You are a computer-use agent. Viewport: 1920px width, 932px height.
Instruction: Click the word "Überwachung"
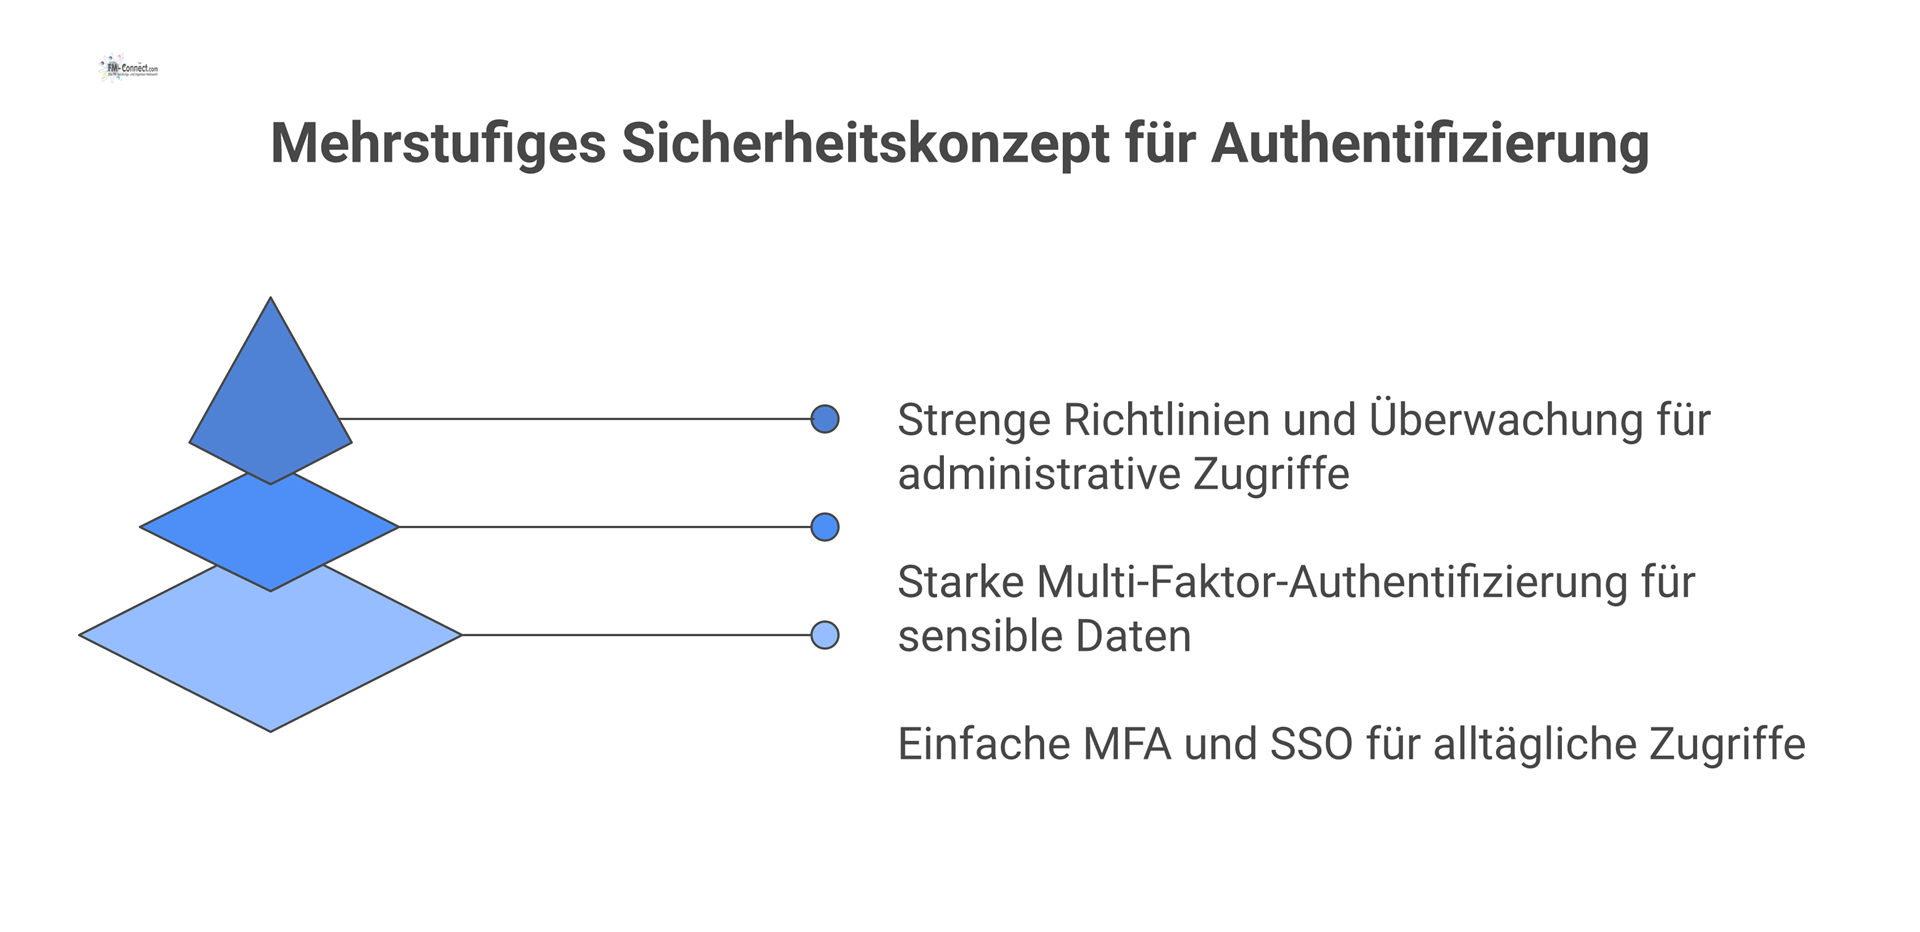pos(1505,420)
